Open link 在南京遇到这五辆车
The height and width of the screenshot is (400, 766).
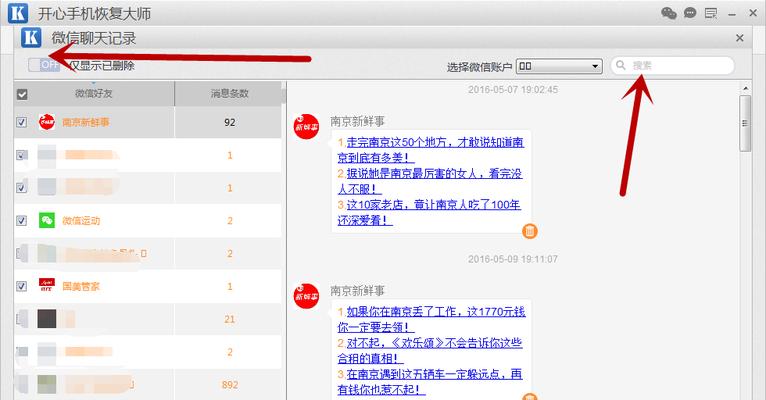pos(430,381)
